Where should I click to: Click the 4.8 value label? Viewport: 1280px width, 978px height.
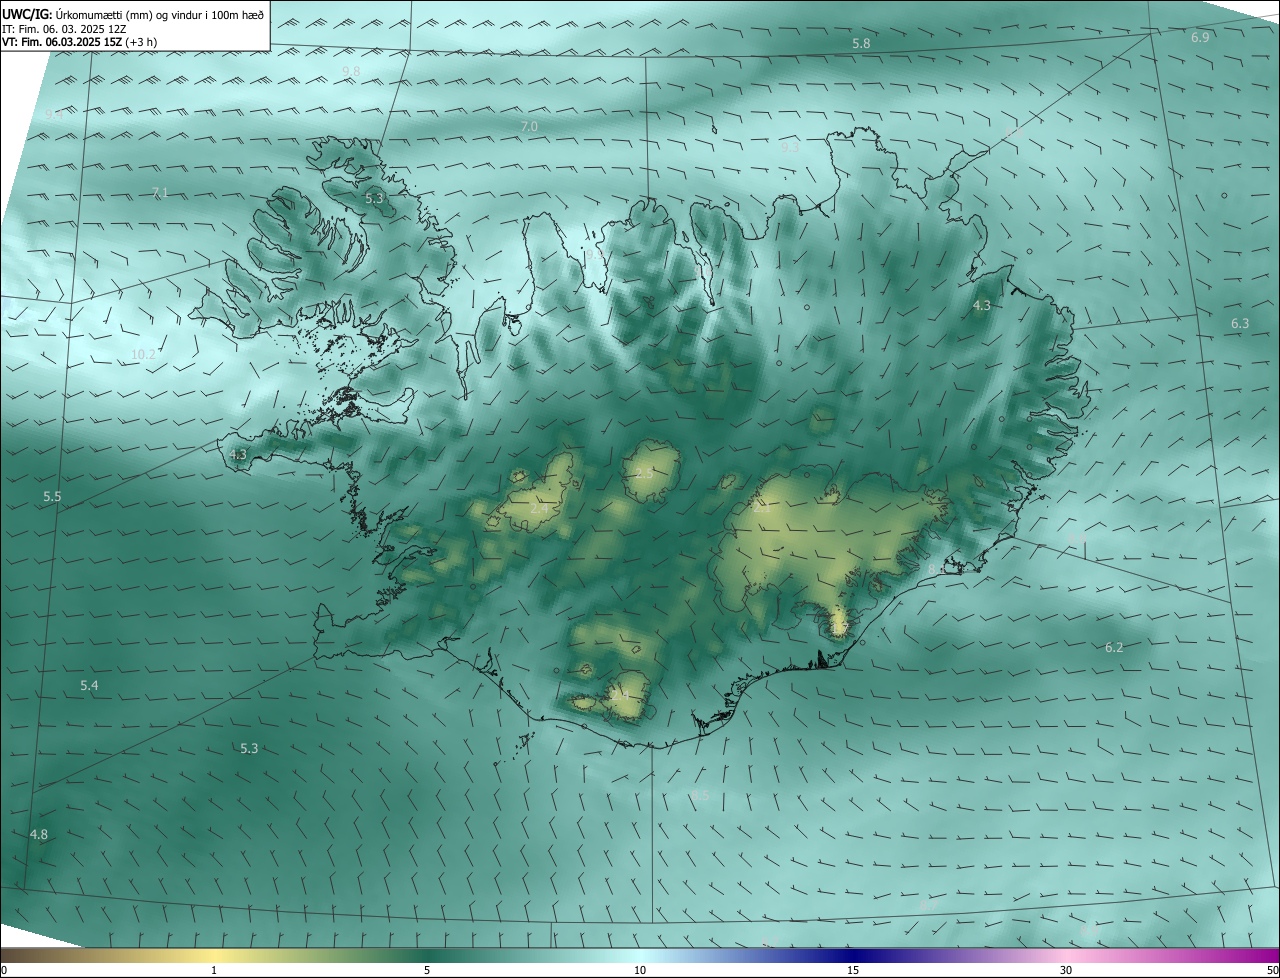click(x=38, y=834)
